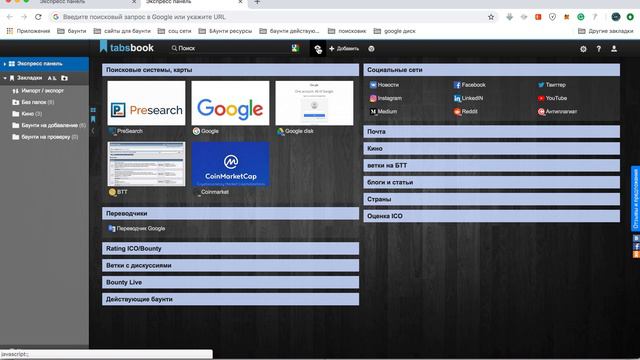Open the Отзывы и предложения feedback tab
This screenshot has width=640, height=360.
[x=636, y=199]
